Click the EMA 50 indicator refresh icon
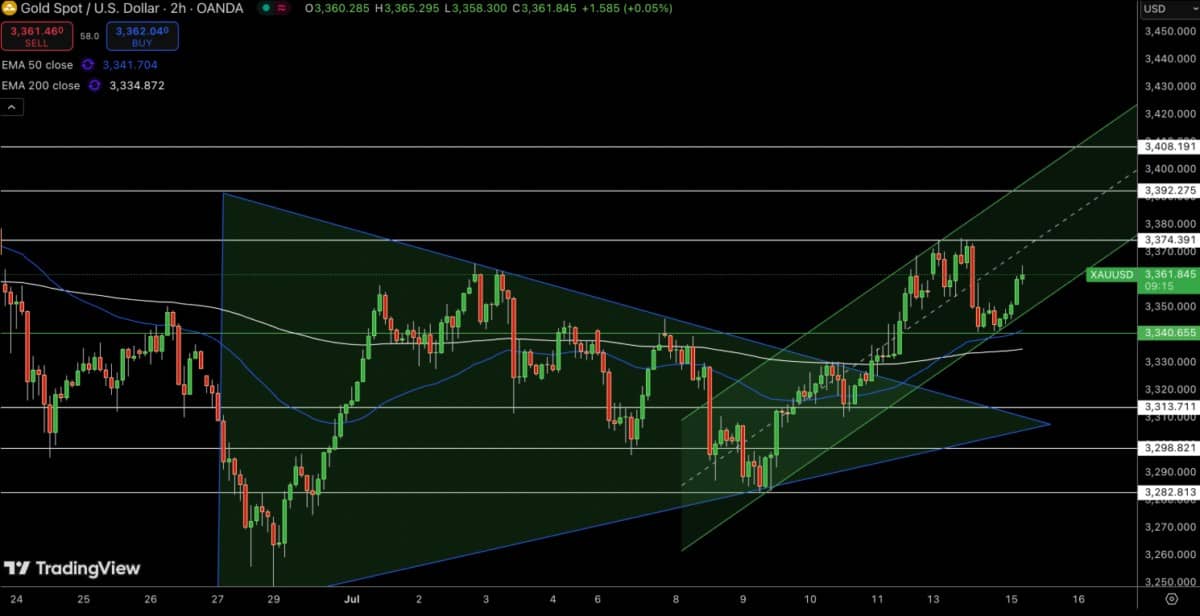1200x616 pixels. click(88, 65)
